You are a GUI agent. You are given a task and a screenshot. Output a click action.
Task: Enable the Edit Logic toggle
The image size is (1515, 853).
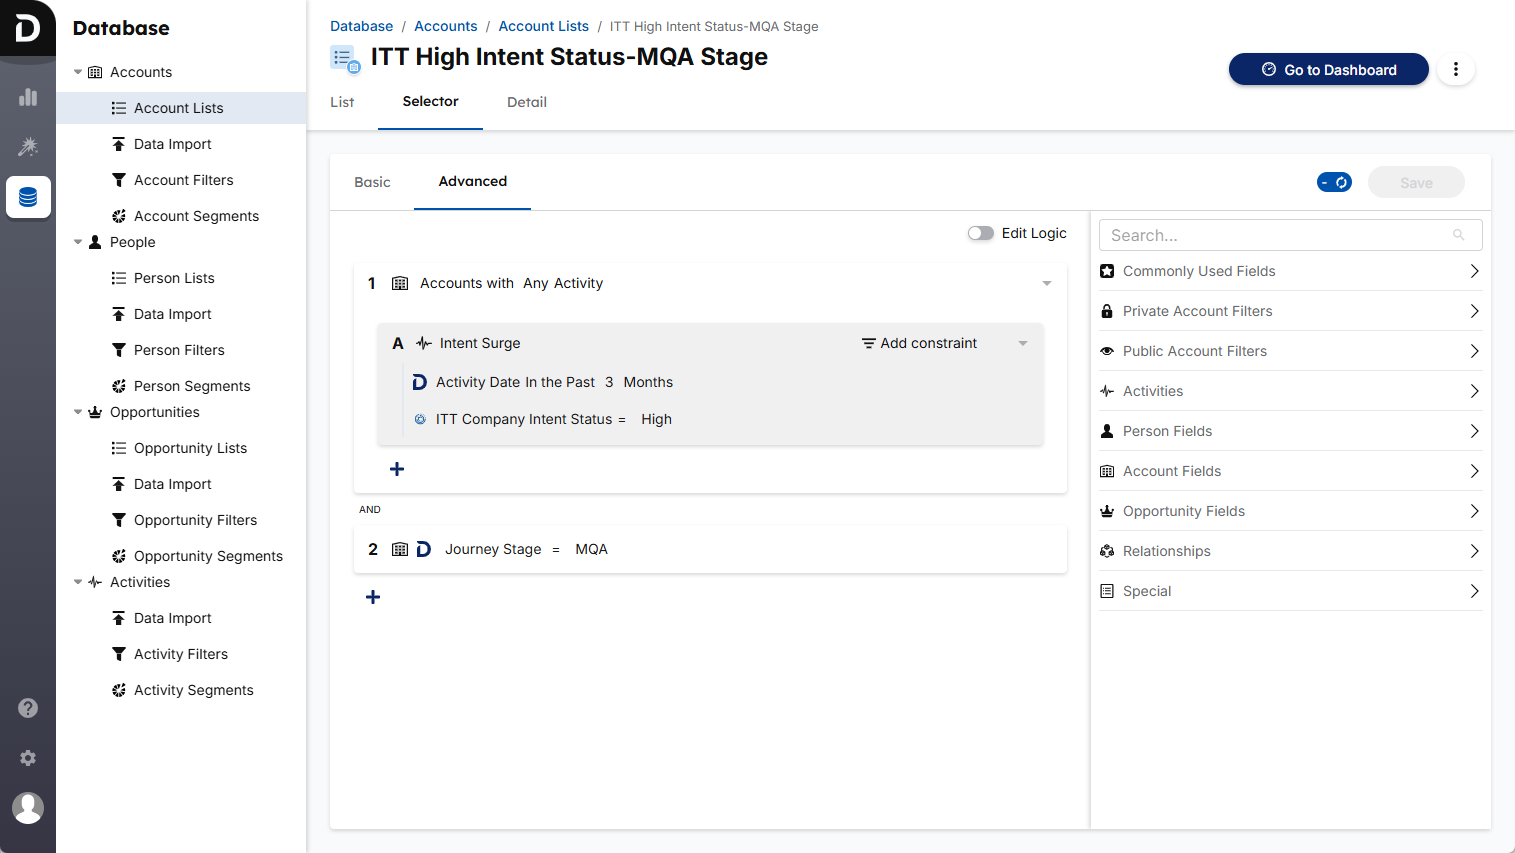[980, 233]
